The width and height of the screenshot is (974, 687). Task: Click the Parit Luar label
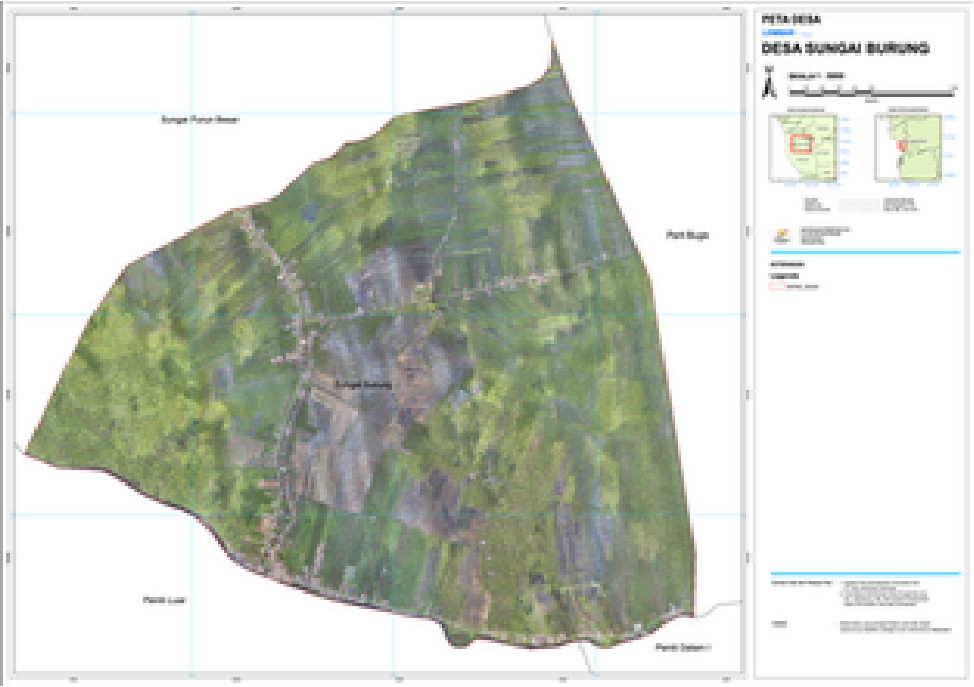(165, 600)
